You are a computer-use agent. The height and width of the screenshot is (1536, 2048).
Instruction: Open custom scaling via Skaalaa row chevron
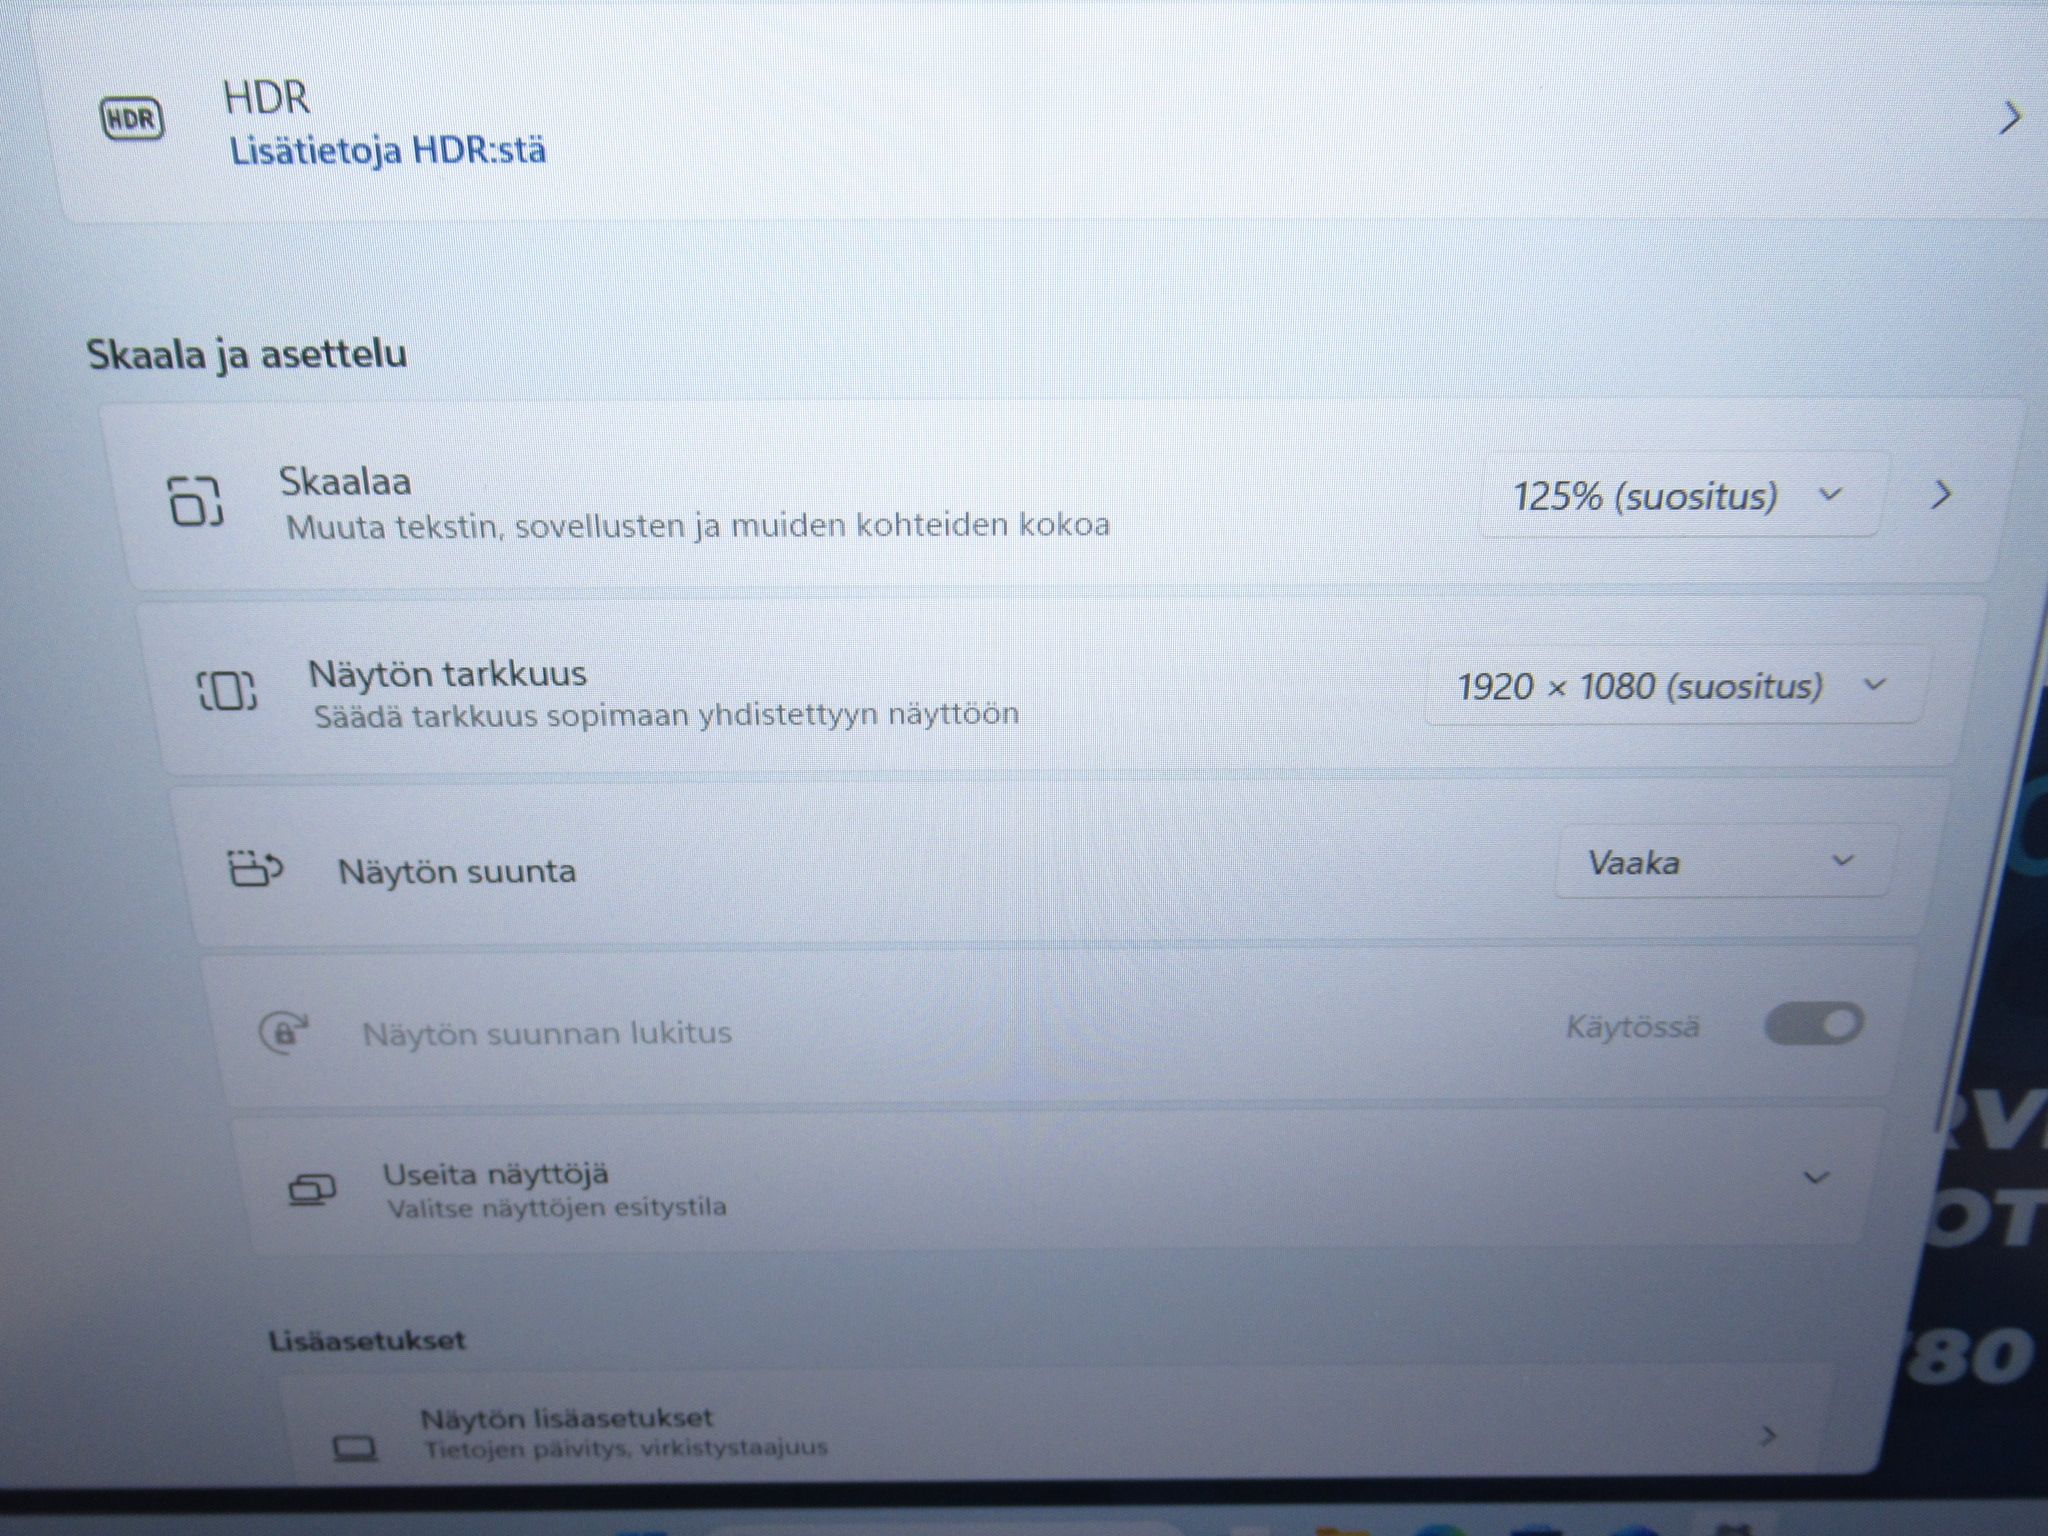click(x=1942, y=494)
